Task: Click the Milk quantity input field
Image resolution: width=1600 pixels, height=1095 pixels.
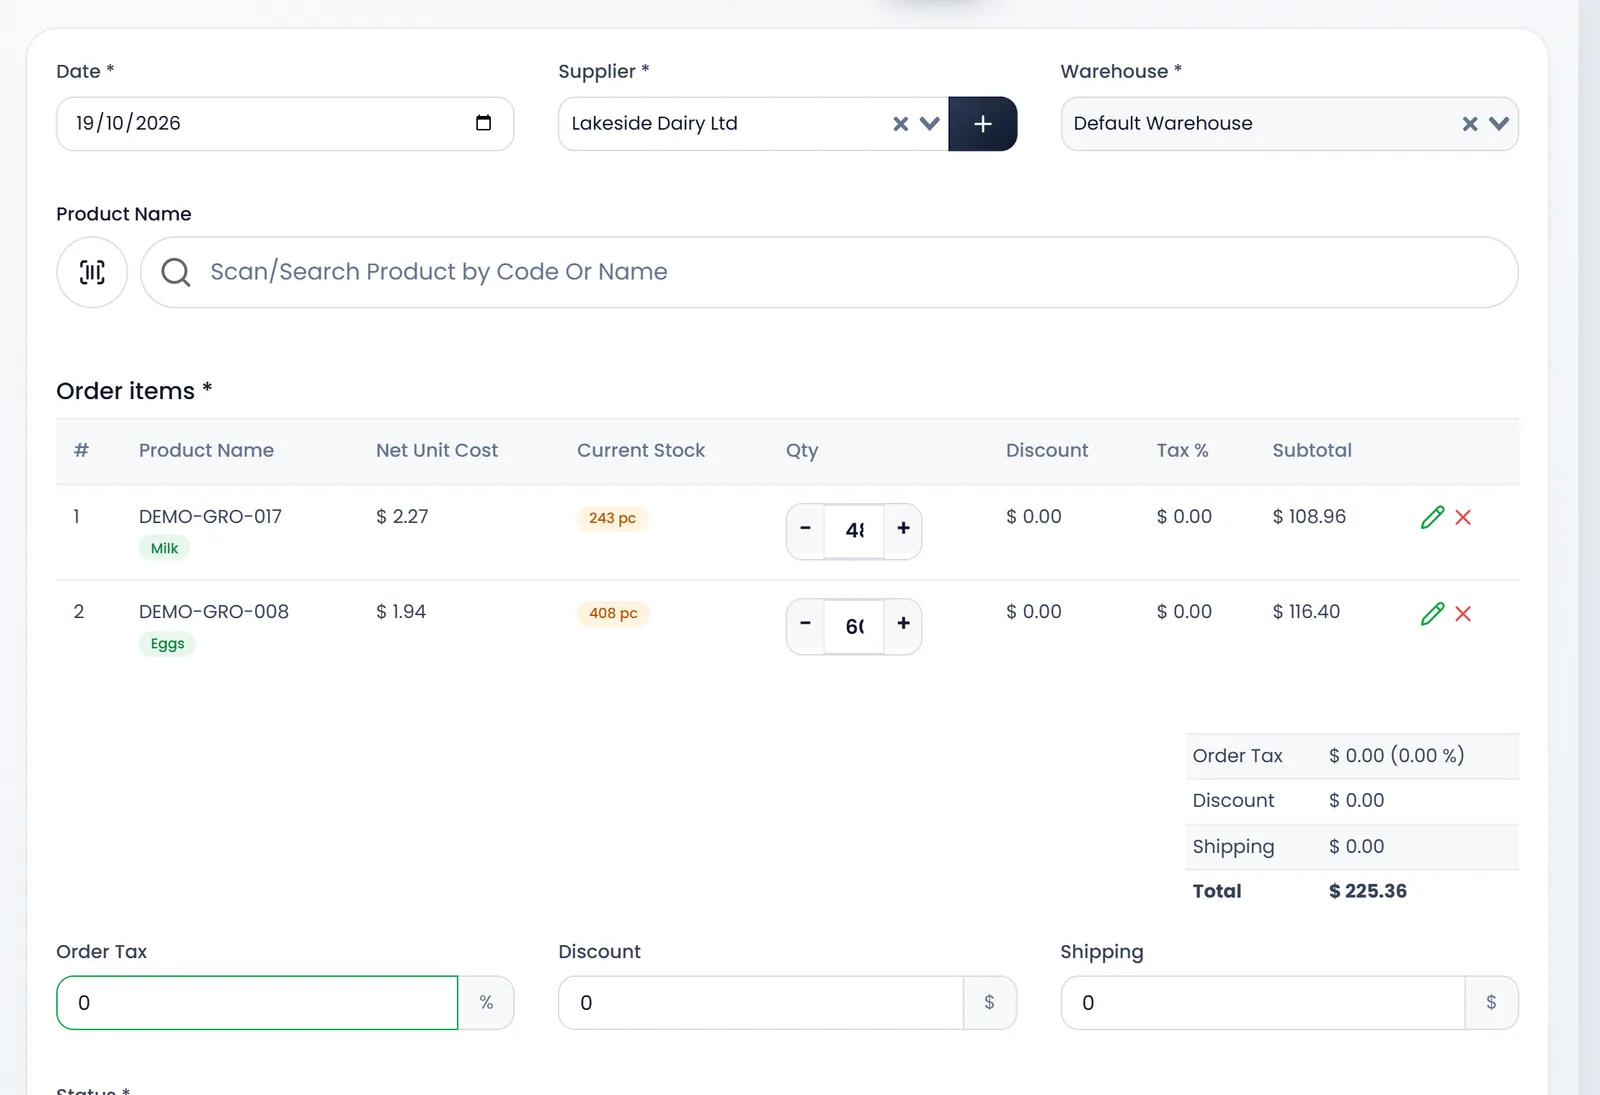Action: (x=854, y=531)
